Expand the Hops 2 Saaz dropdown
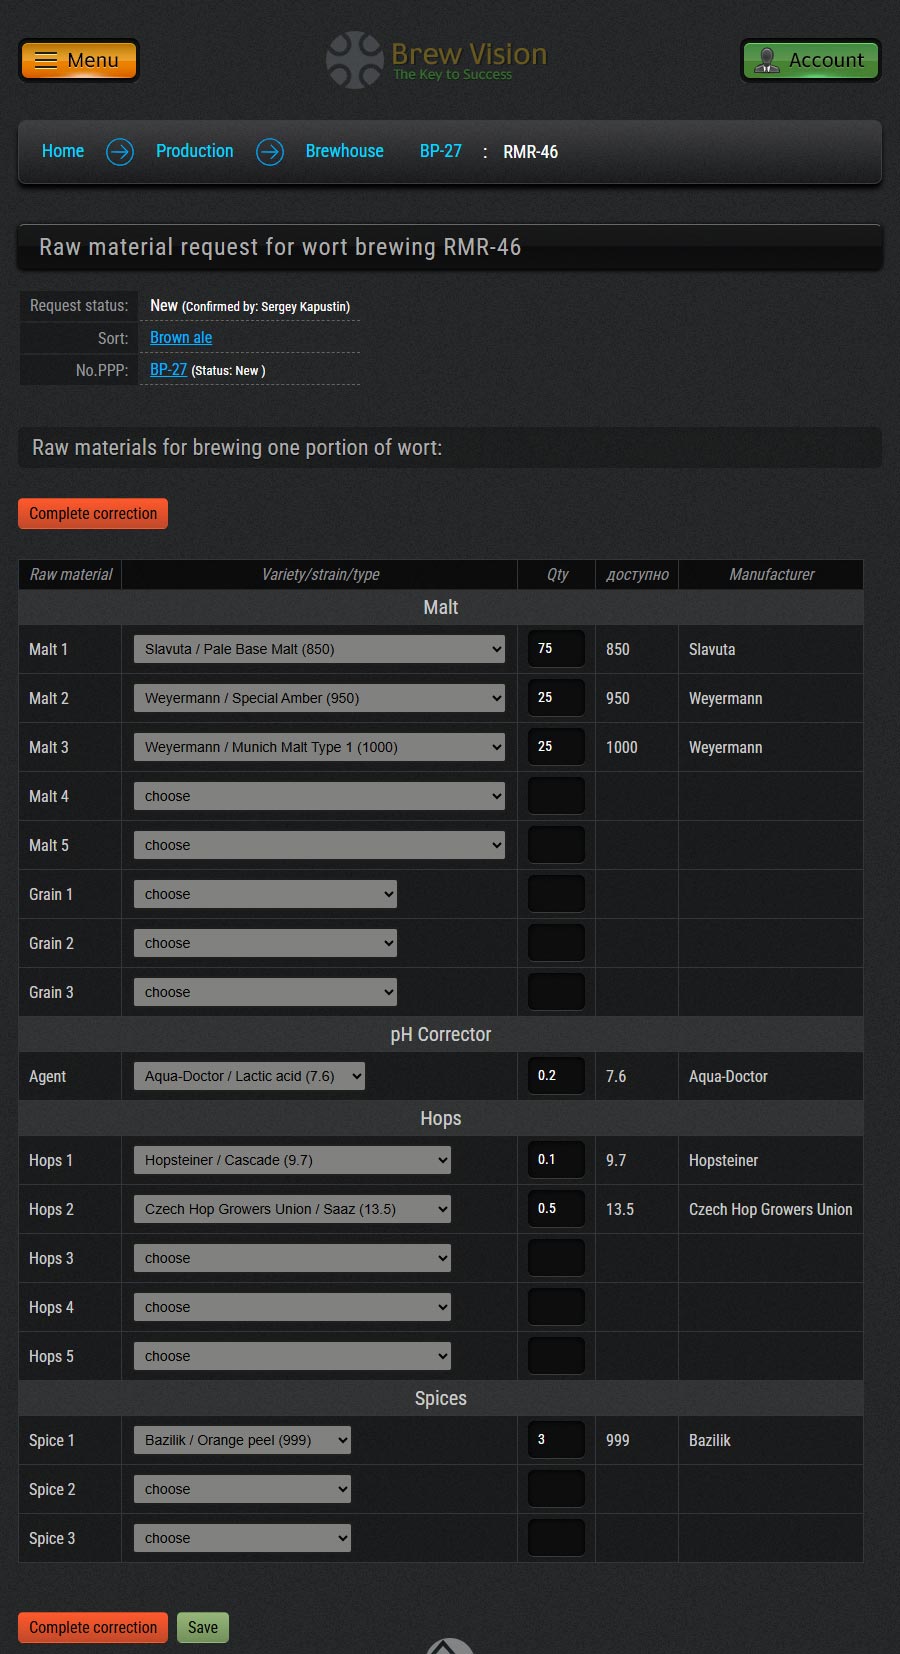Viewport: 900px width, 1654px height. pyautogui.click(x=292, y=1209)
